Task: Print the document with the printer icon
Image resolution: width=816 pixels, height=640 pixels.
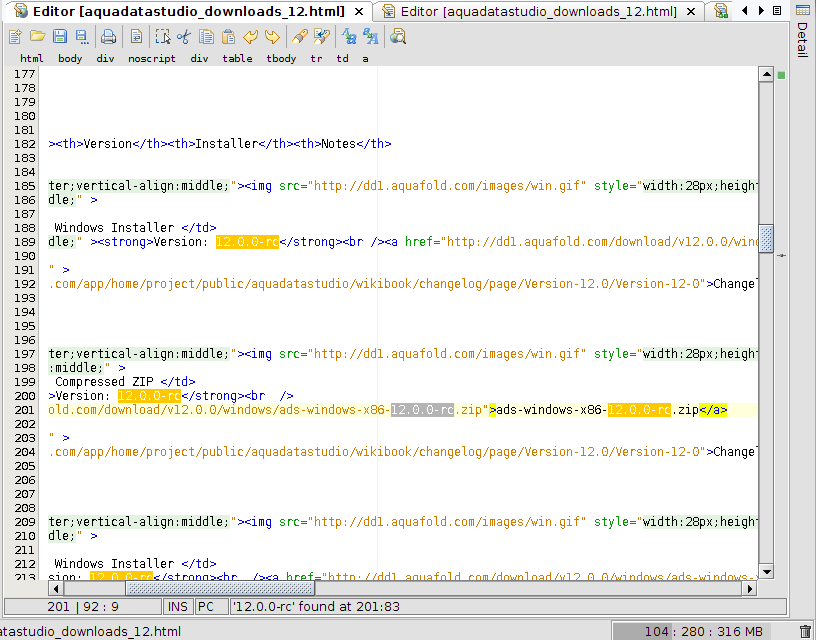Action: point(108,36)
